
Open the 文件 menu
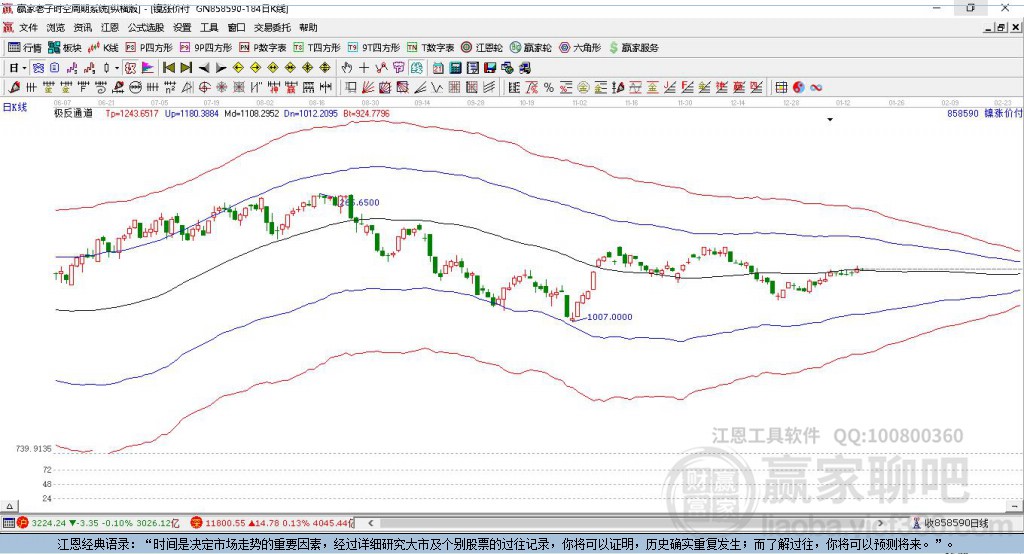[x=28, y=27]
